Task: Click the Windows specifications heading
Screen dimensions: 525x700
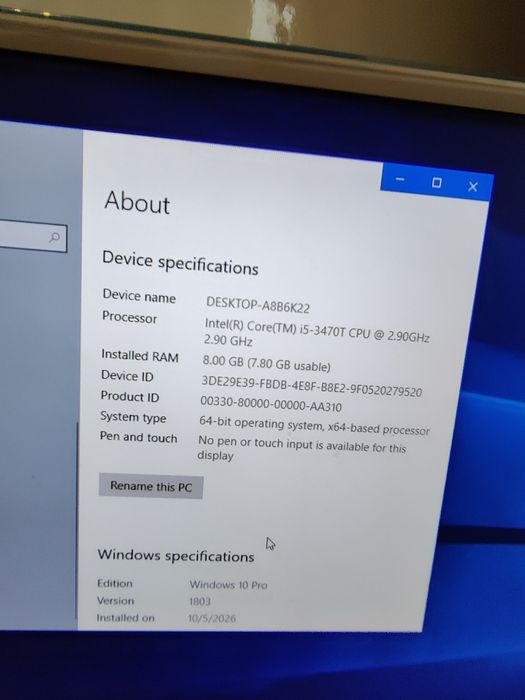Action: point(176,556)
